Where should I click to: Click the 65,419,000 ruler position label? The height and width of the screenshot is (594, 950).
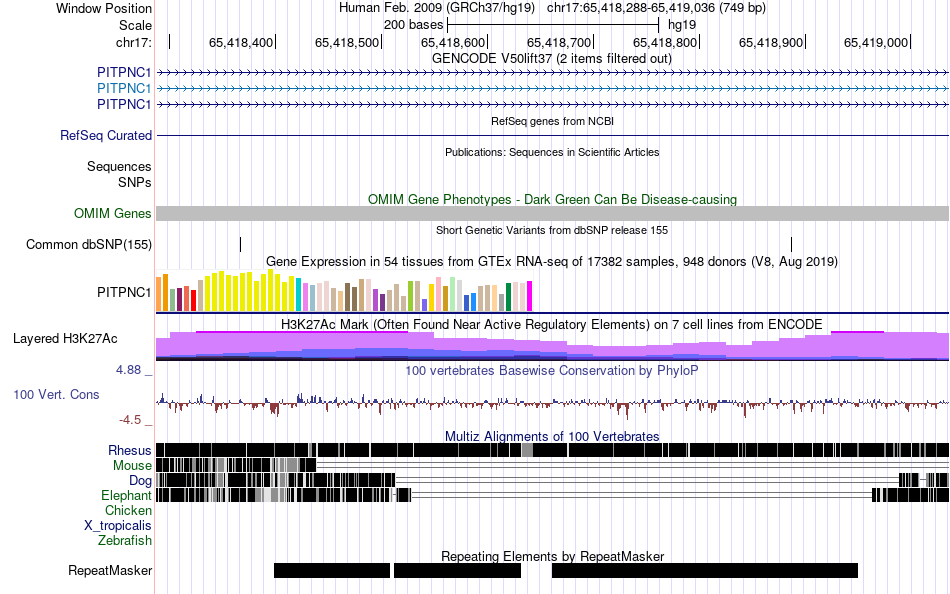click(876, 42)
